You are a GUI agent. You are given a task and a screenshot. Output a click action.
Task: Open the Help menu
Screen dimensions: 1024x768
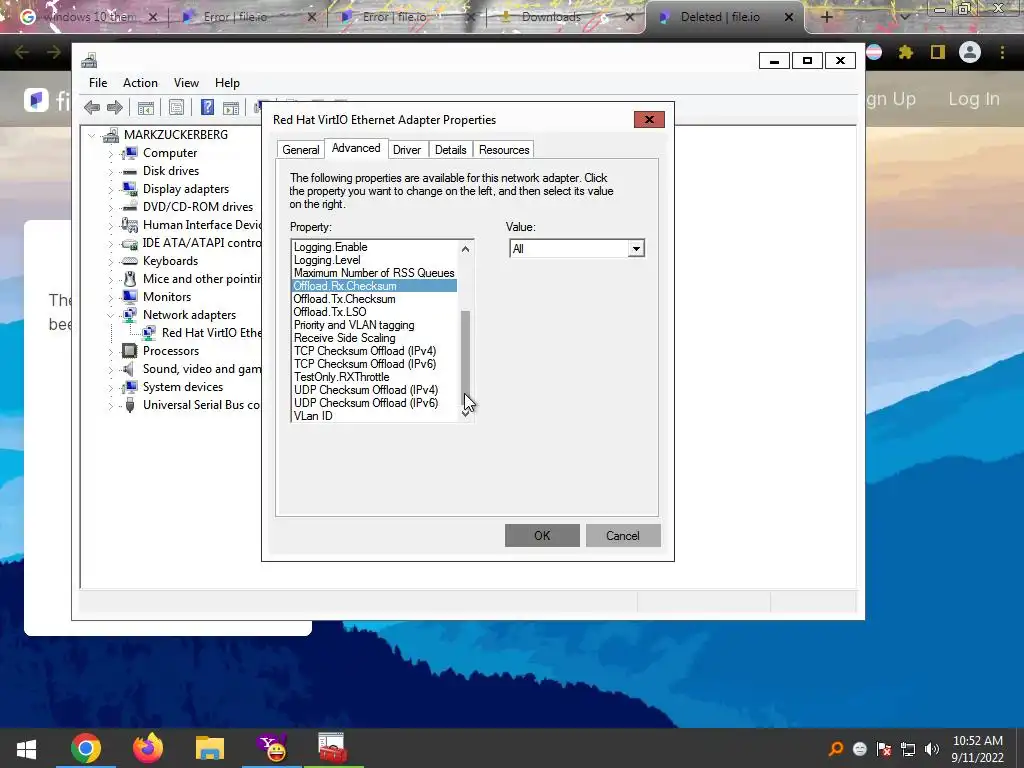pyautogui.click(x=227, y=83)
